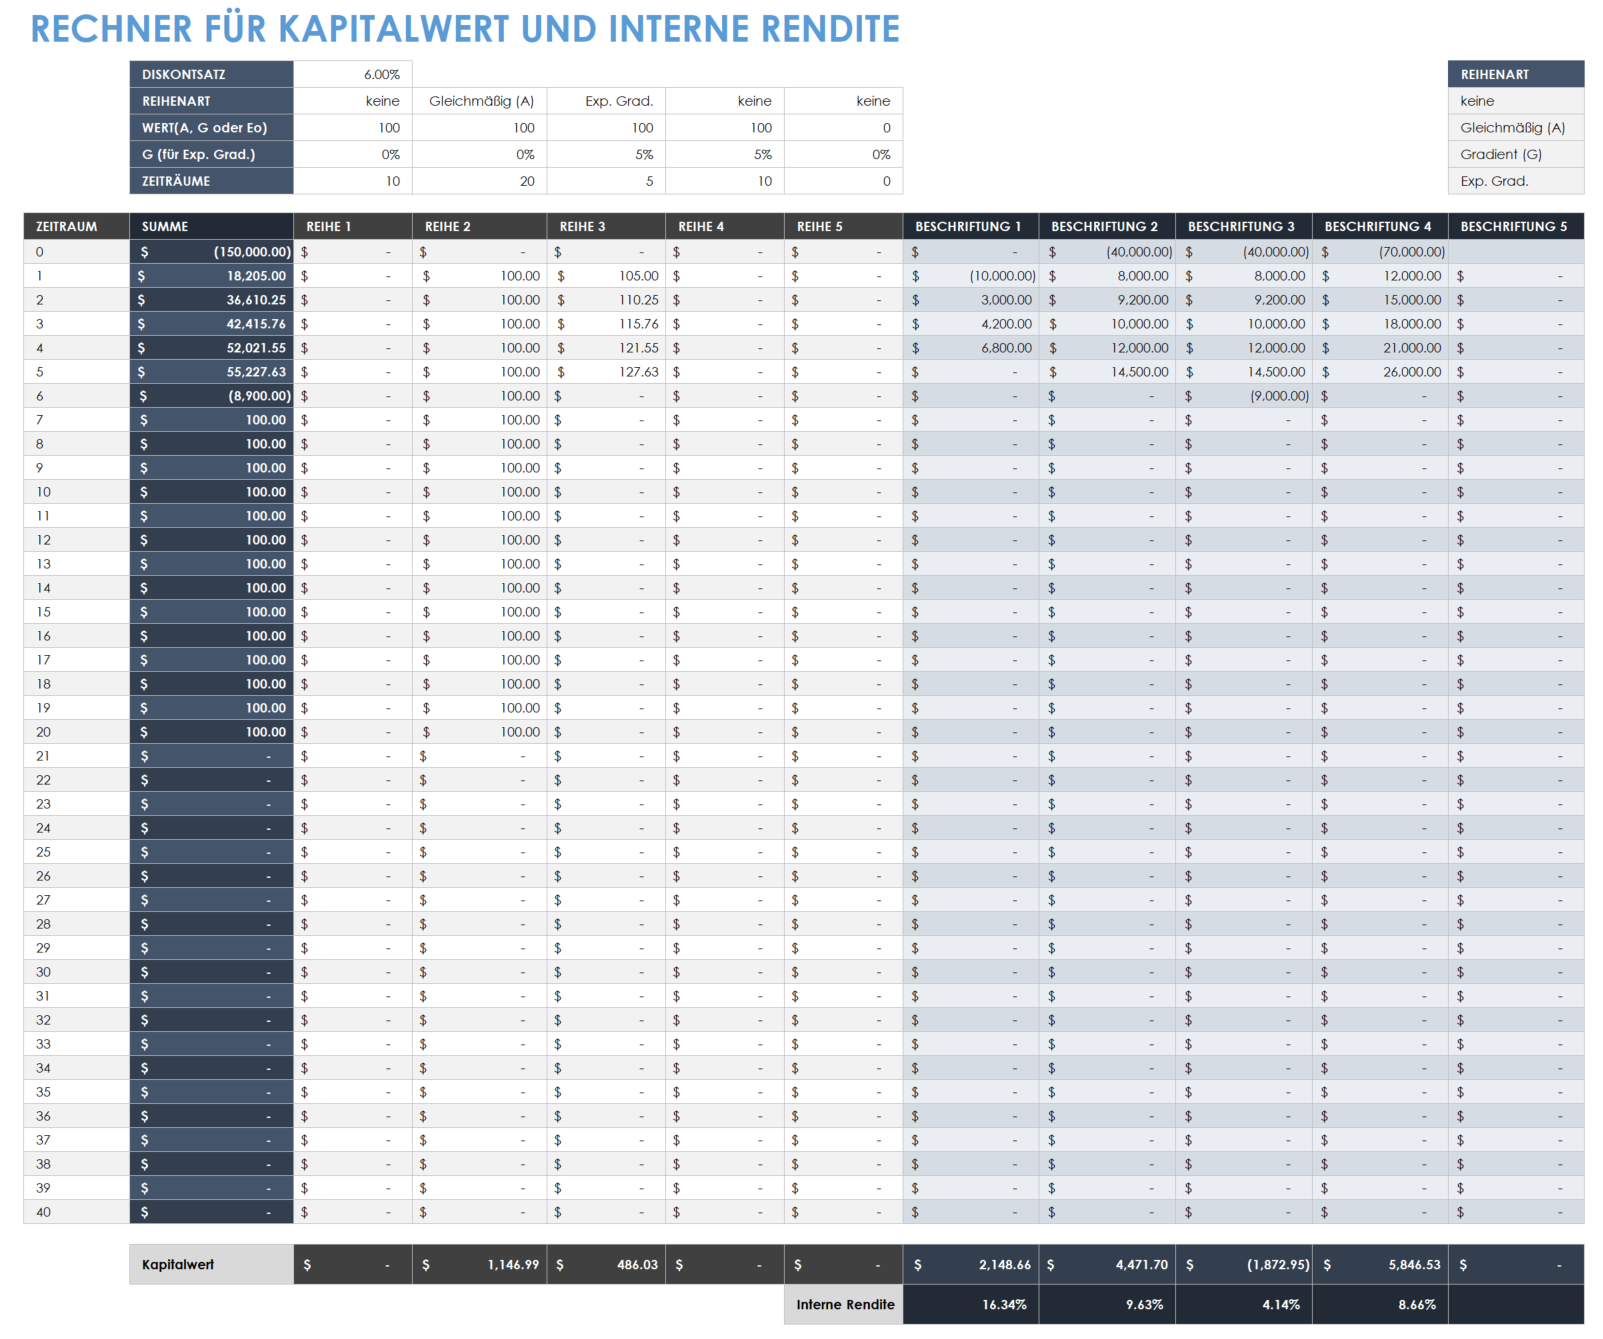Click the REIHE 1 column header

(353, 226)
